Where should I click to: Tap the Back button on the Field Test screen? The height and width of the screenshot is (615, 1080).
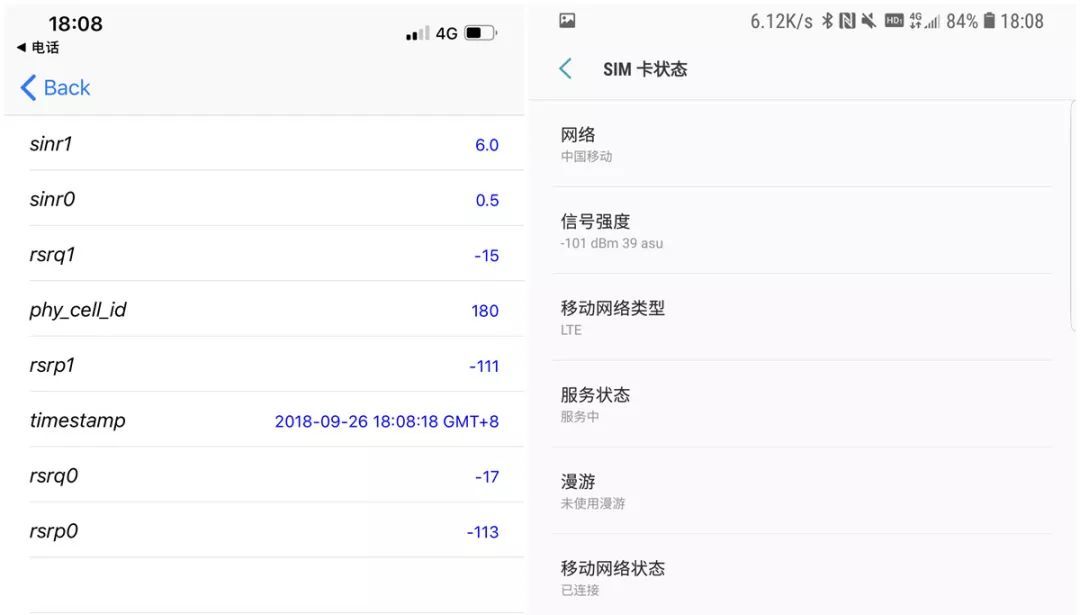coord(55,88)
